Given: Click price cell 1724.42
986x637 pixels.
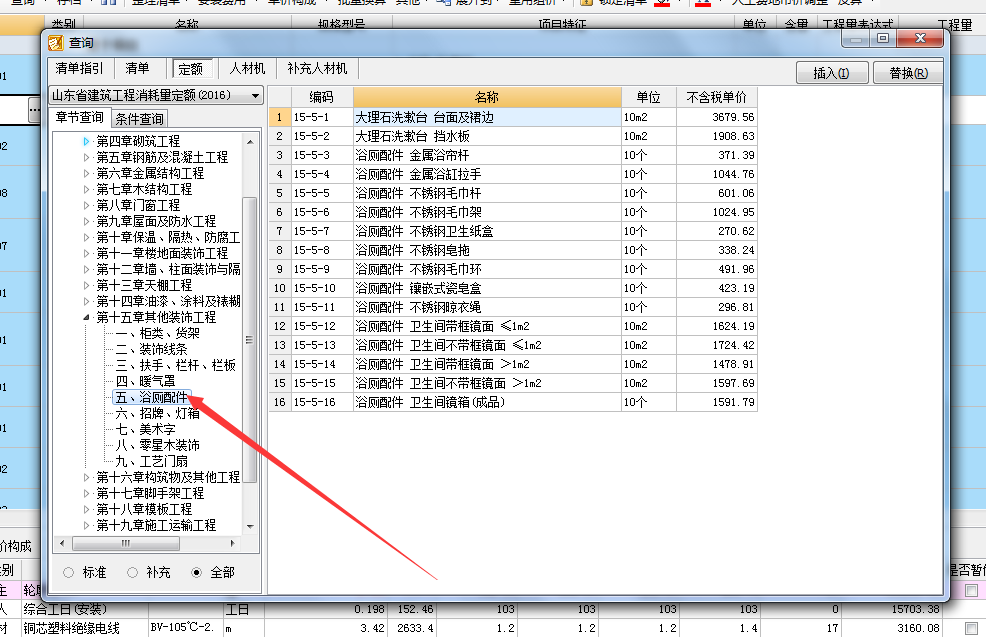Looking at the screenshot, I should click(717, 345).
